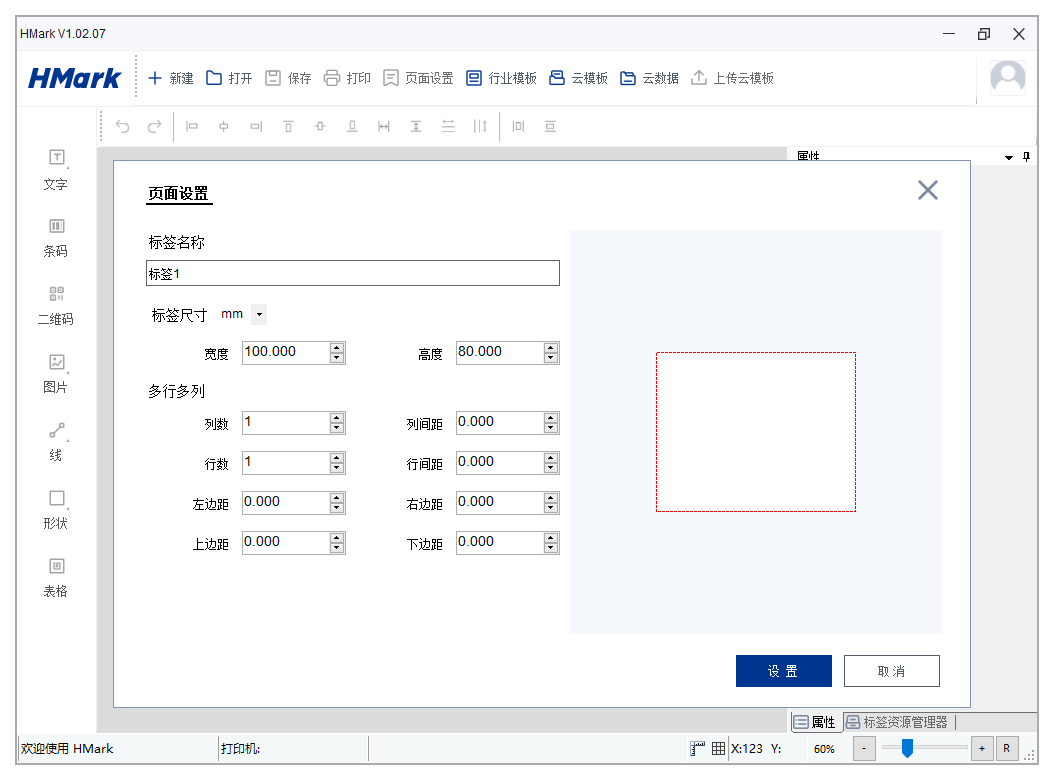Screen dimensions: 1055x781
Task: Select the 线 line tool
Action: 57,442
